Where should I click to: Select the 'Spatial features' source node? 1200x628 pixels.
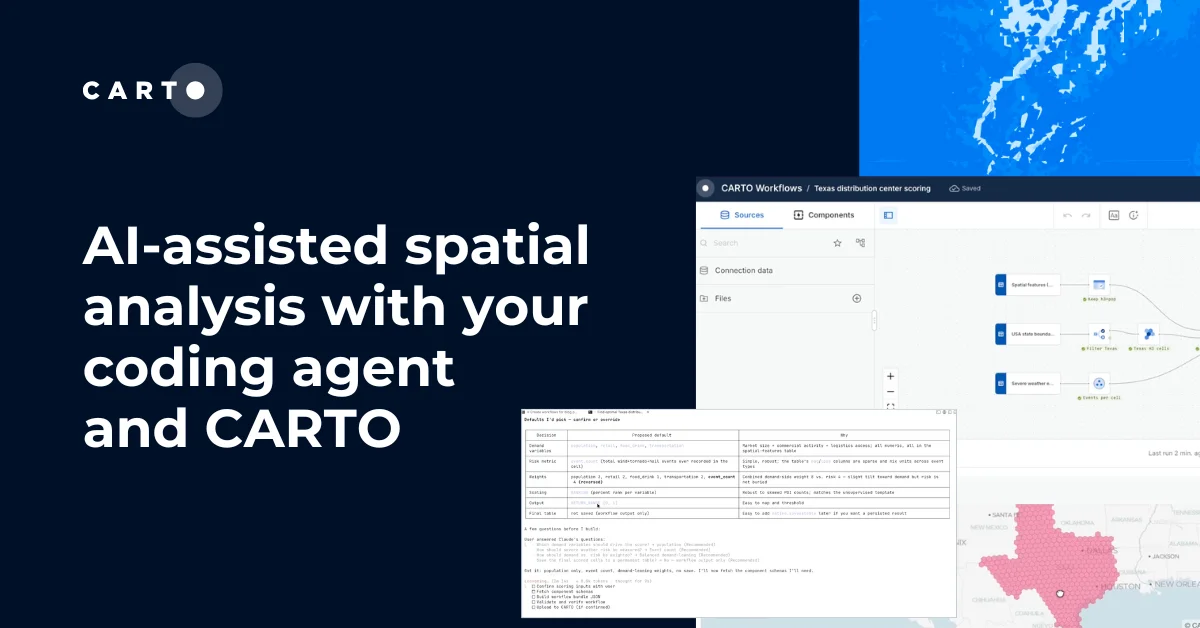click(x=1027, y=285)
